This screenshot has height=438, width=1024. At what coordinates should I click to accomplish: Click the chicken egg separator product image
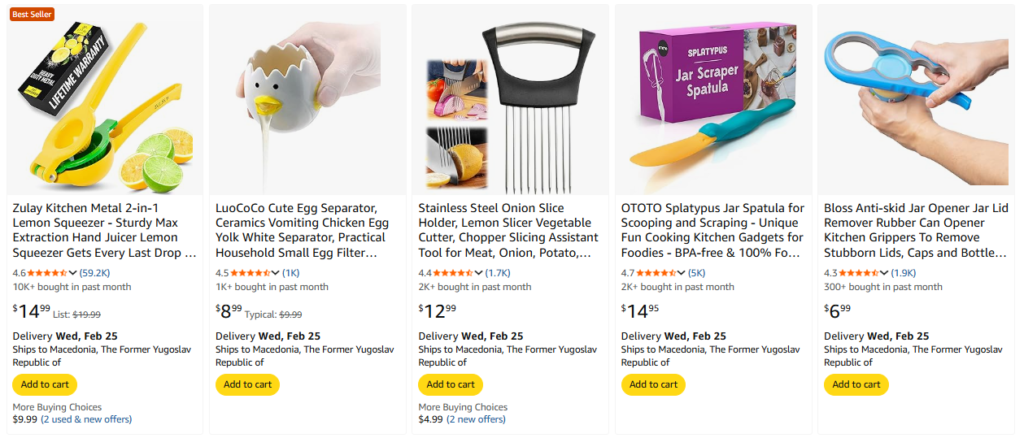308,100
